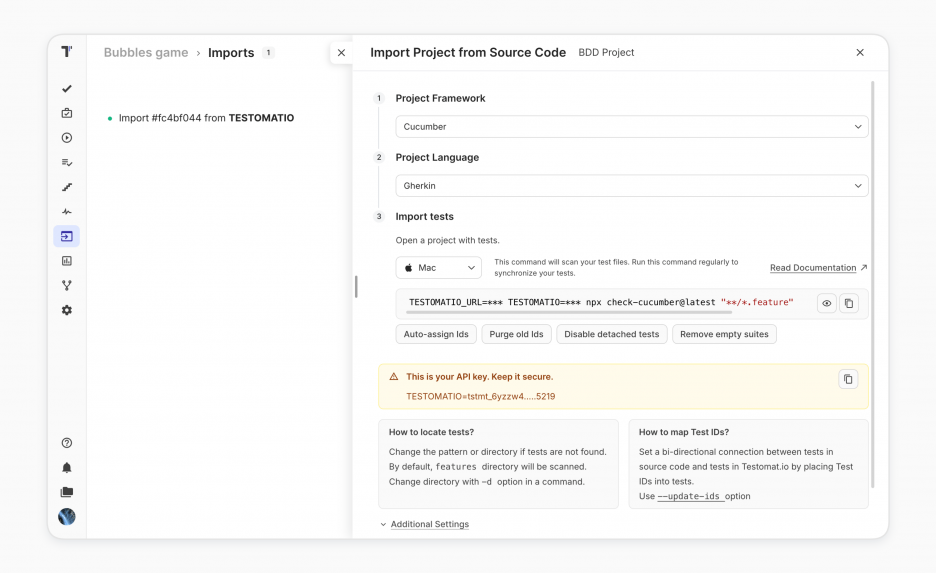Viewport: 936px width, 573px height.
Task: Toggle the Auto-assign Ids option
Action: pos(436,334)
